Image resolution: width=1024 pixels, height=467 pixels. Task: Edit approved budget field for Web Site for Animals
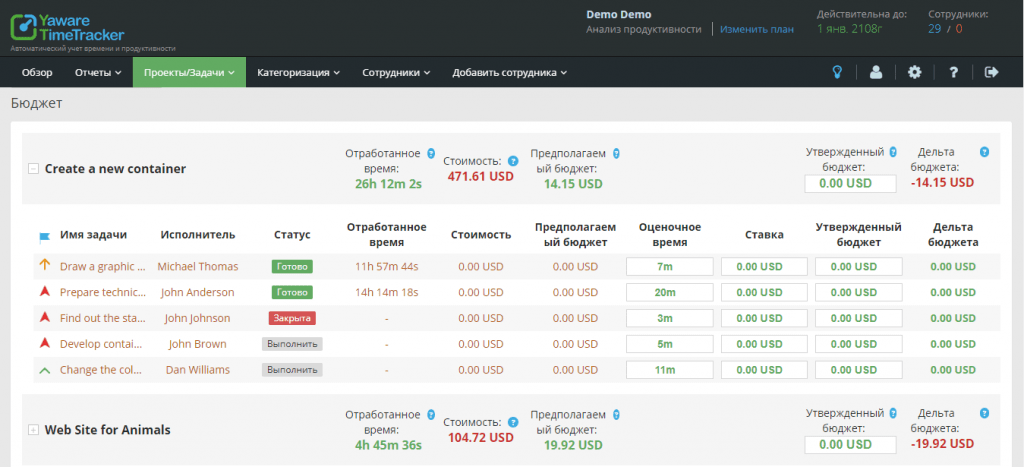click(x=850, y=445)
